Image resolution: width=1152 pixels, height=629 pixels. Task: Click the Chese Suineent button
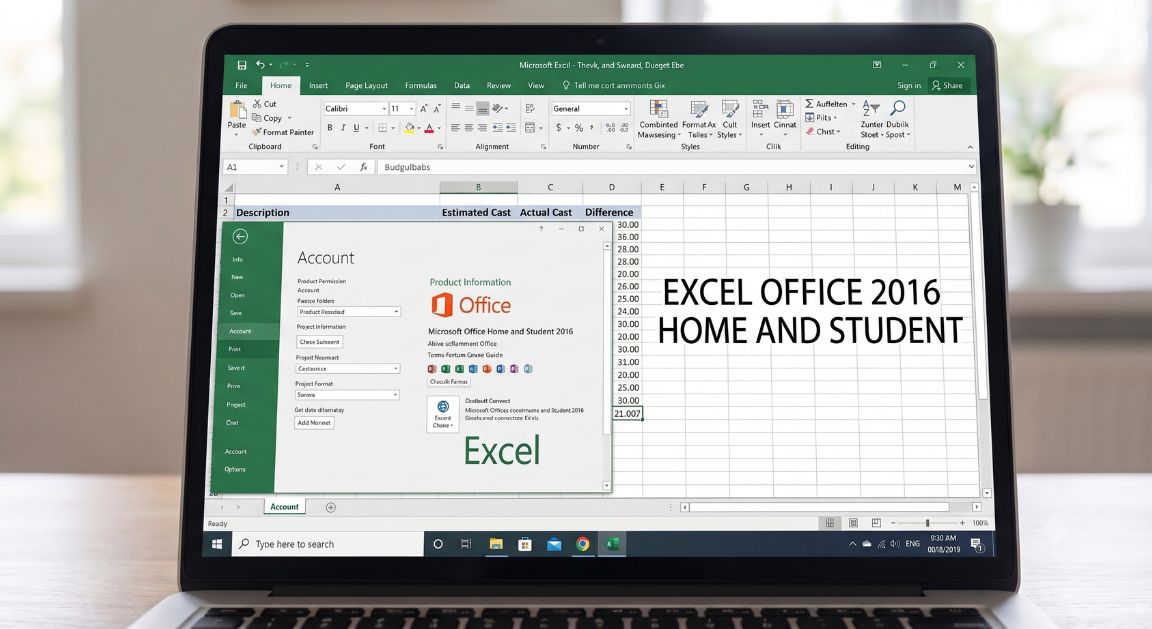pos(320,342)
